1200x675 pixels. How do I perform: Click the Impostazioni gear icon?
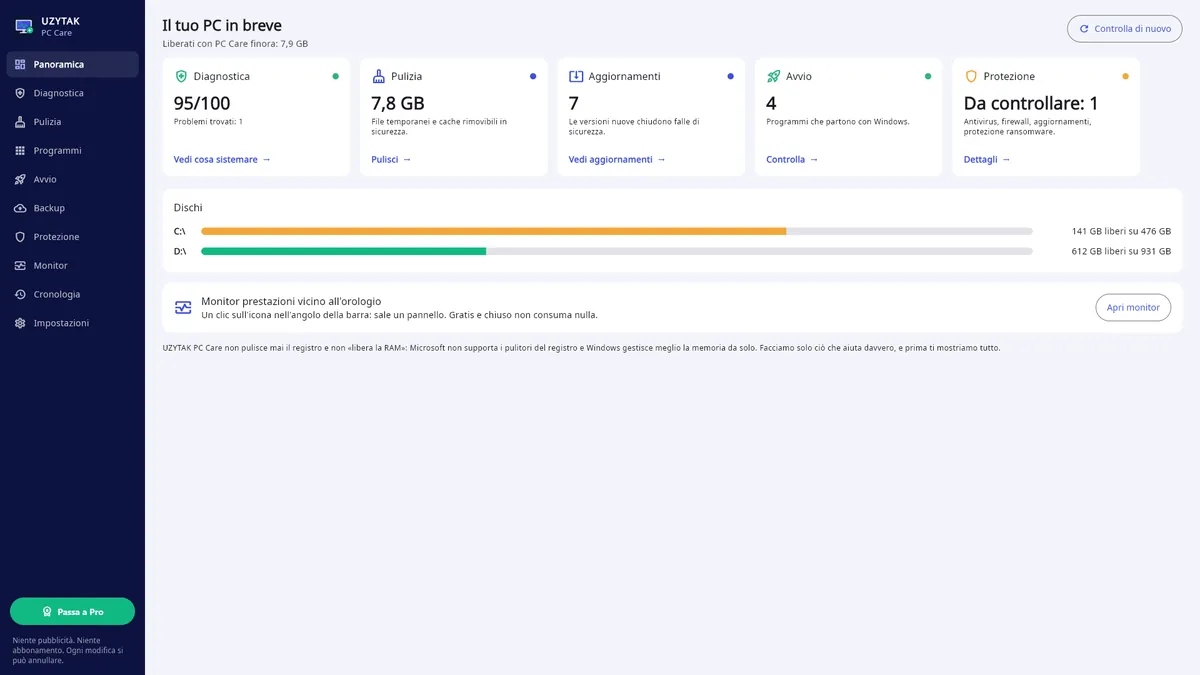click(x=20, y=323)
